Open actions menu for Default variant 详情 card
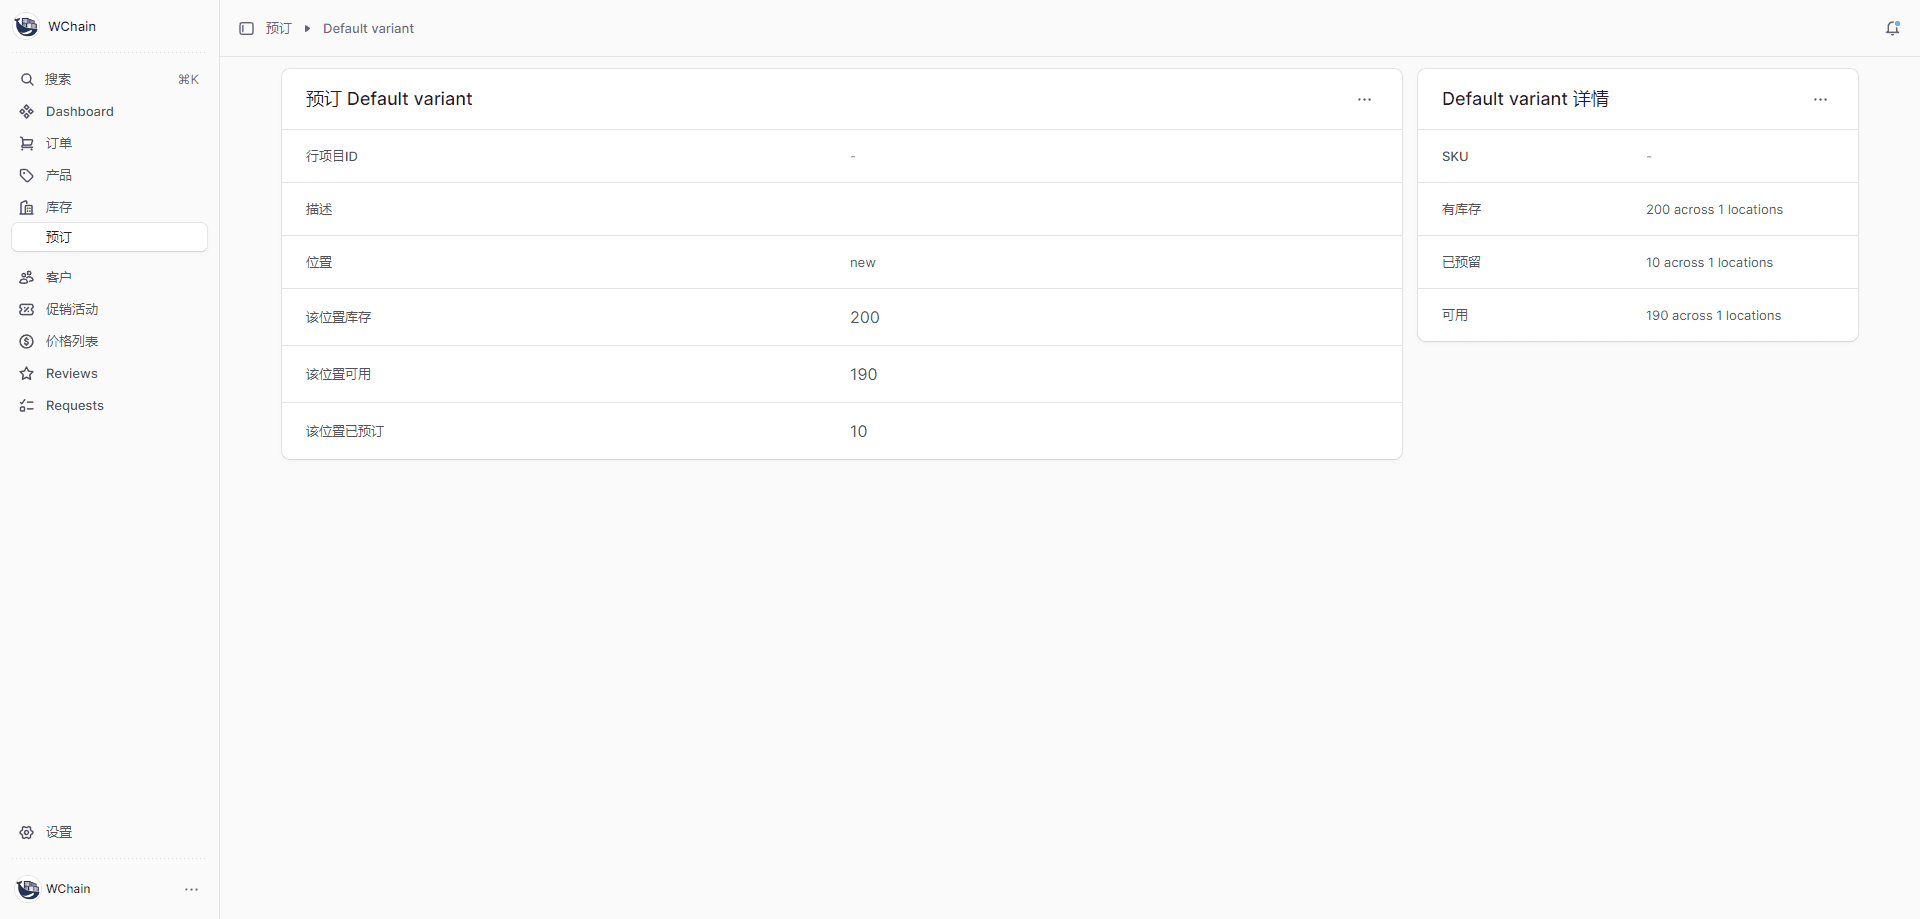The image size is (1920, 919). 1820,100
